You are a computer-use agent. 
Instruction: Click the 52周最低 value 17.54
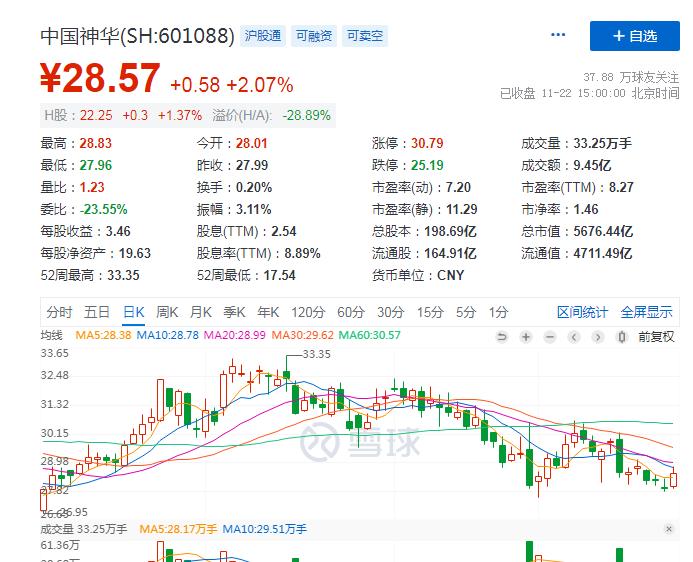click(x=279, y=276)
